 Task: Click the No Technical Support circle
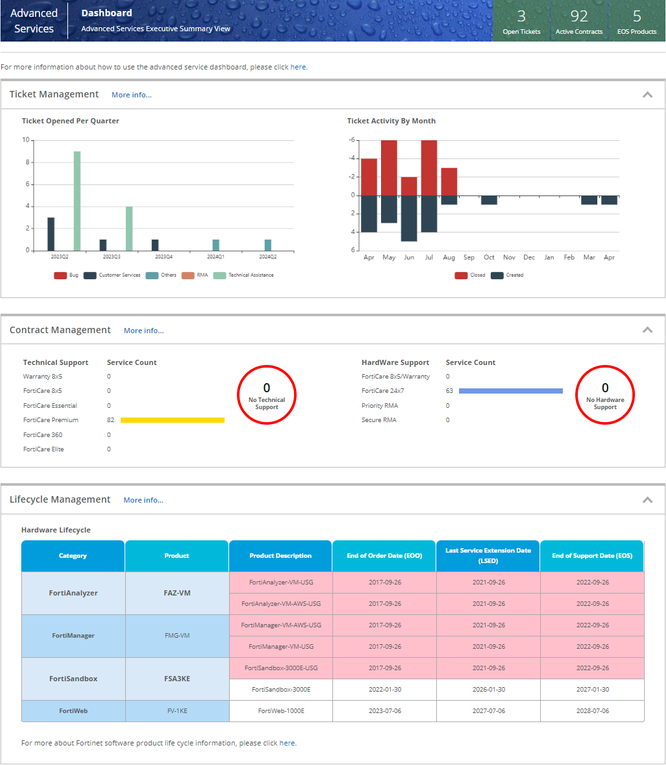pos(266,395)
